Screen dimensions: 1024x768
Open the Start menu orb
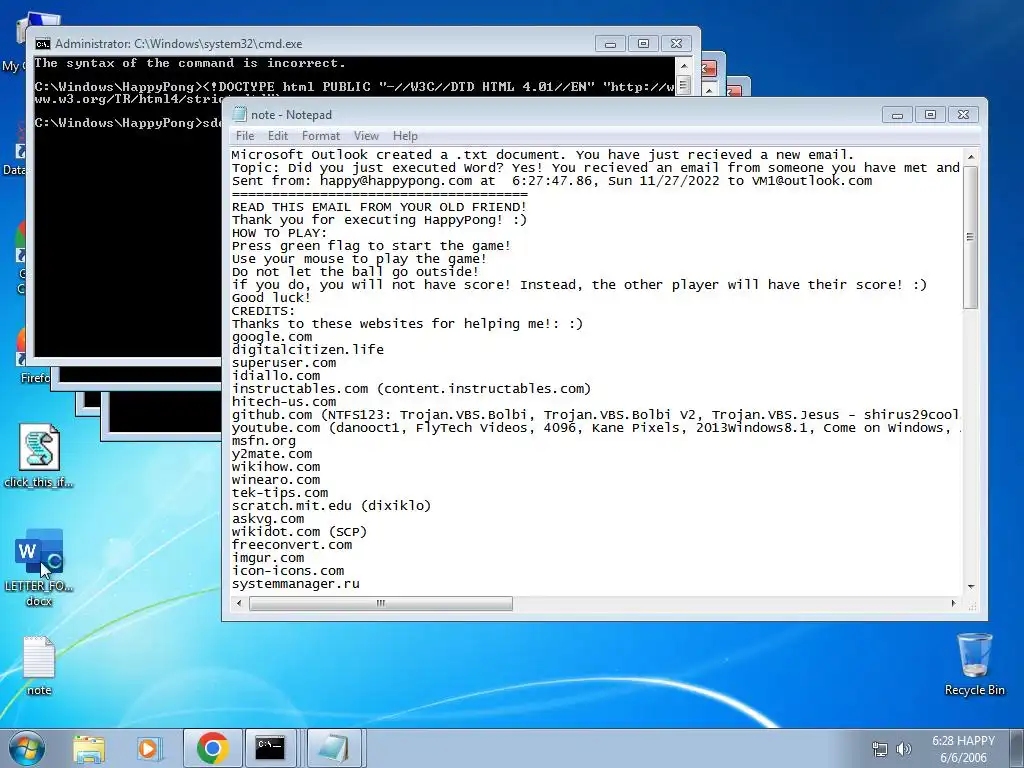pos(27,748)
